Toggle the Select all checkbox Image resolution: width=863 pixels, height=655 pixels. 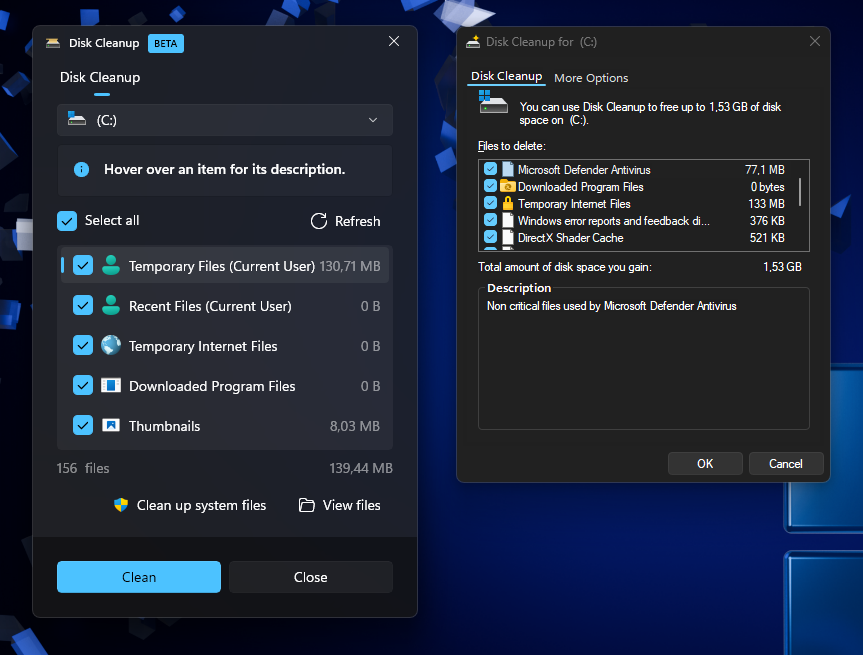pyautogui.click(x=67, y=221)
